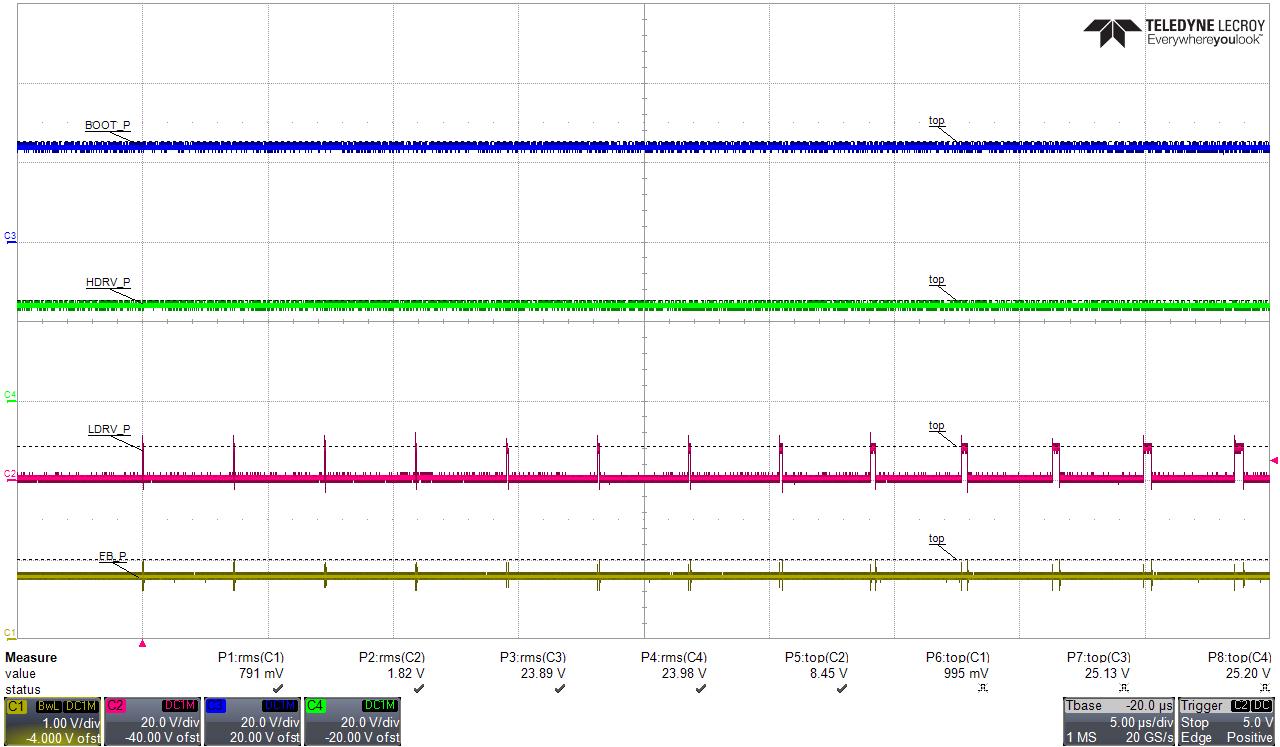
Task: Open the C3 channel descriptor box
Action: point(252,721)
